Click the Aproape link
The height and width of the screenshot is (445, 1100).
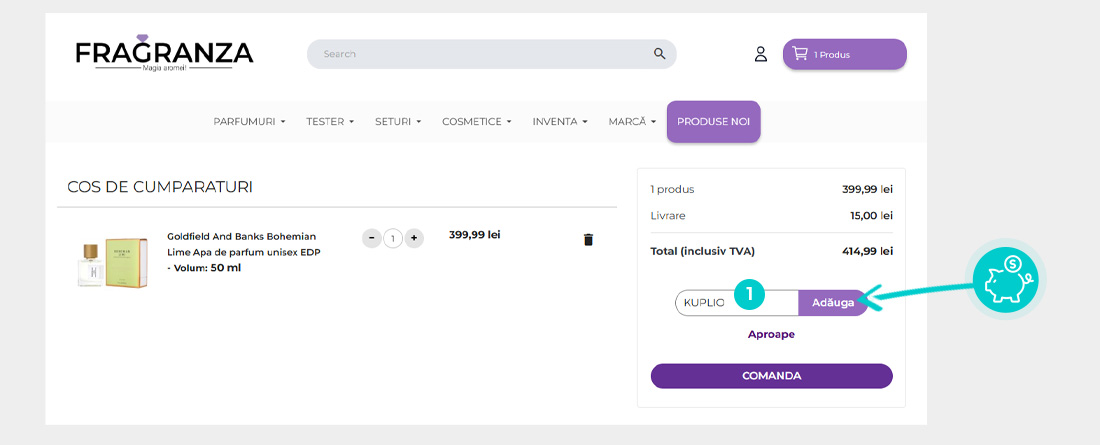pyautogui.click(x=771, y=334)
